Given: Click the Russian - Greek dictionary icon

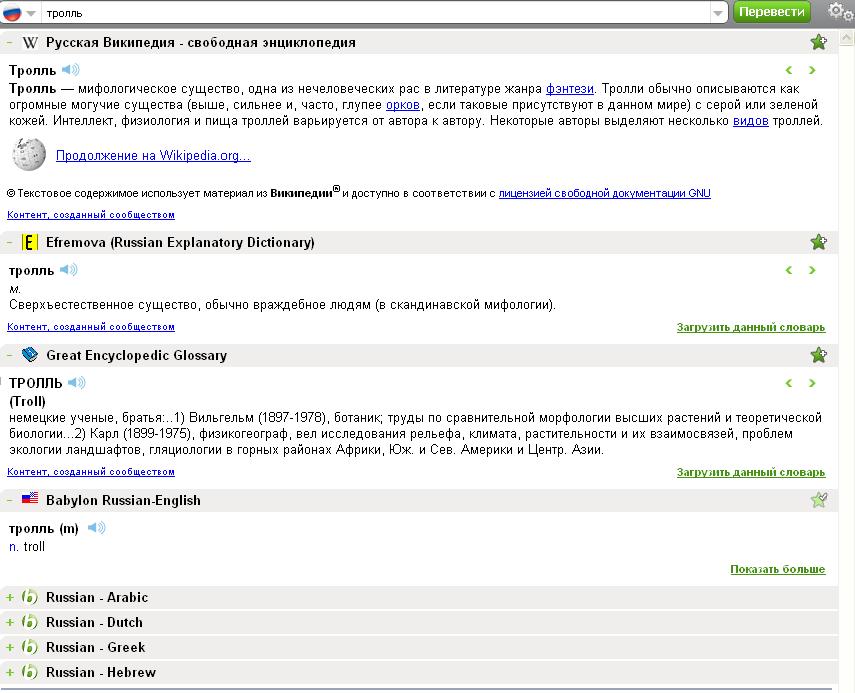Looking at the screenshot, I should tap(30, 647).
